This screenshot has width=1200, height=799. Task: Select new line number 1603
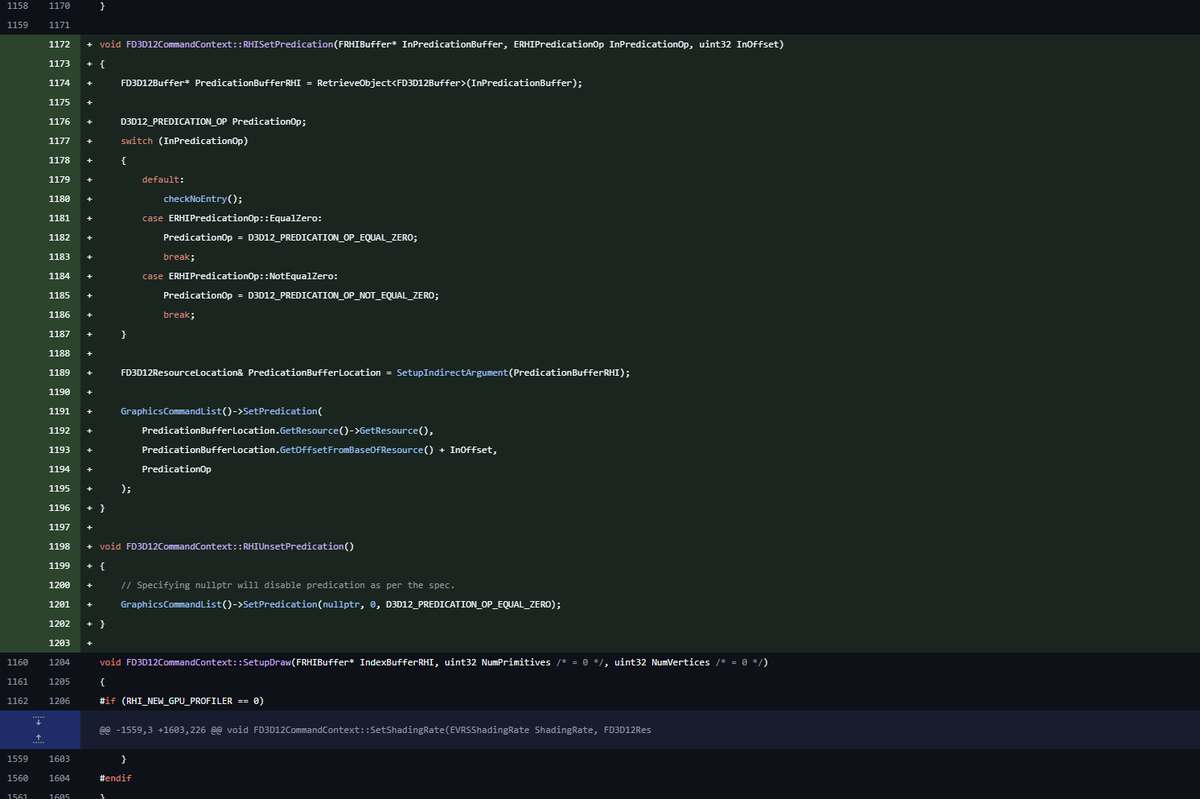tap(59, 759)
